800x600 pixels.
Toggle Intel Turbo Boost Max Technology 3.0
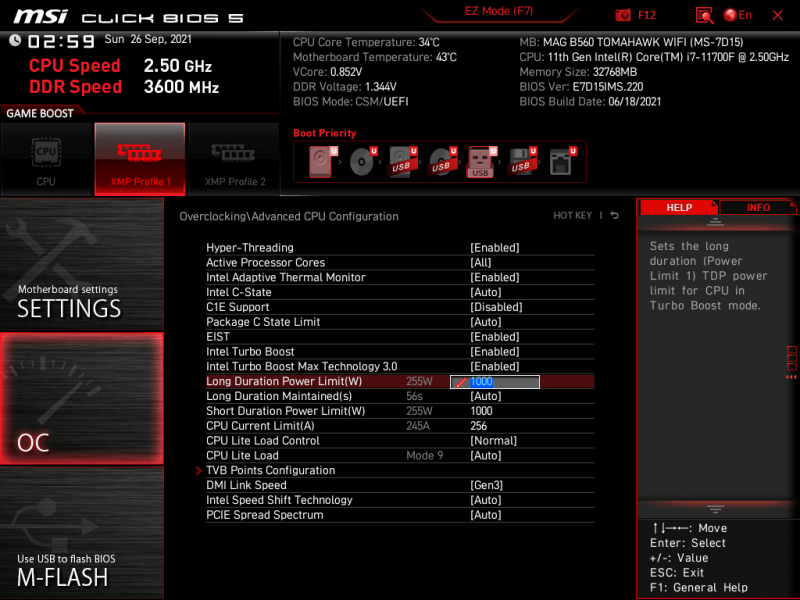(x=400, y=366)
